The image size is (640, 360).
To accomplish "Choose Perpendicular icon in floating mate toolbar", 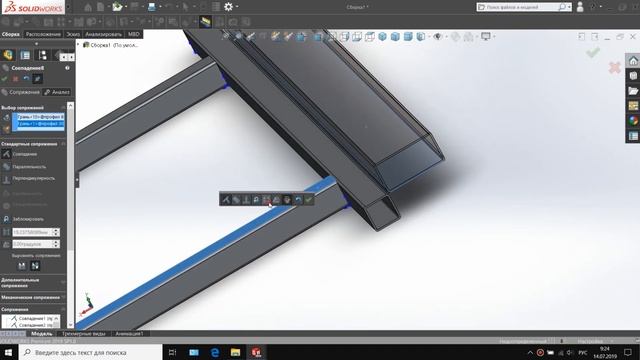I will 246,199.
